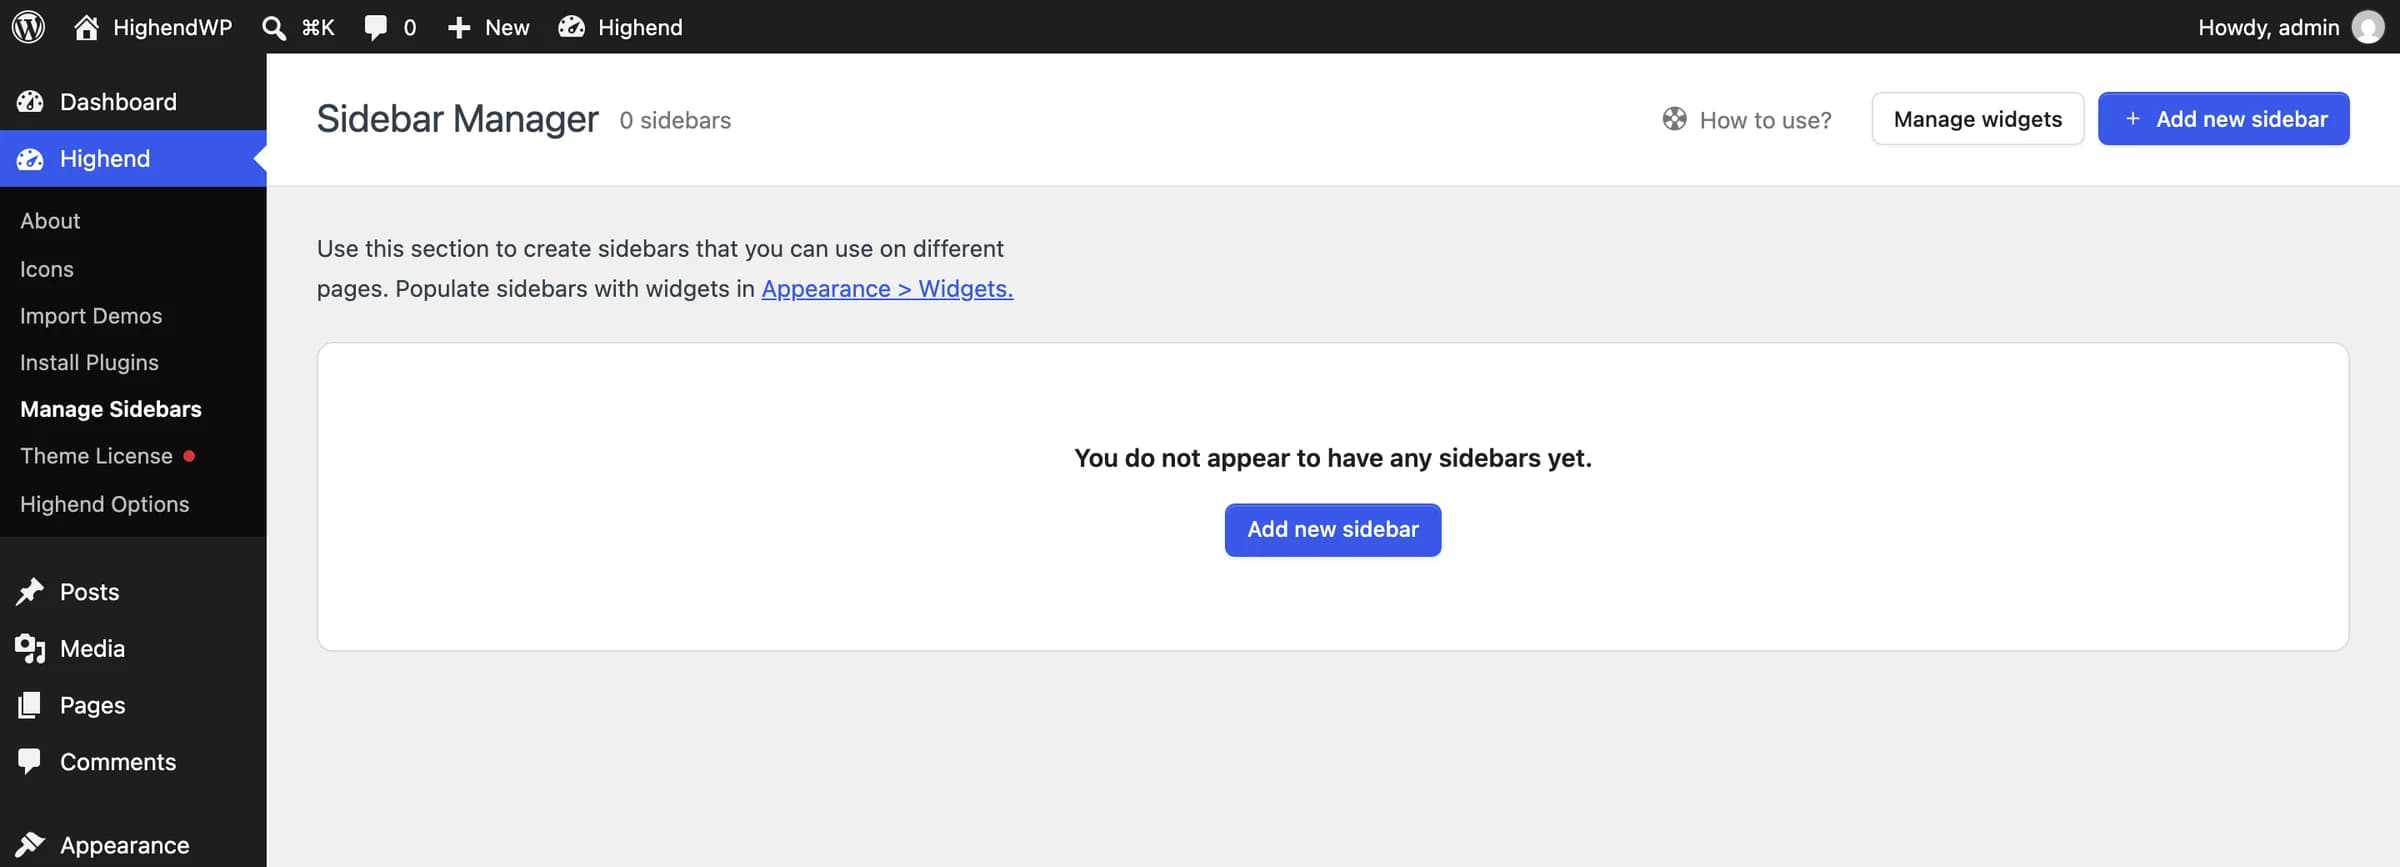This screenshot has height=867, width=2400.
Task: Select Manage Sidebars submenu item
Action: (x=111, y=409)
